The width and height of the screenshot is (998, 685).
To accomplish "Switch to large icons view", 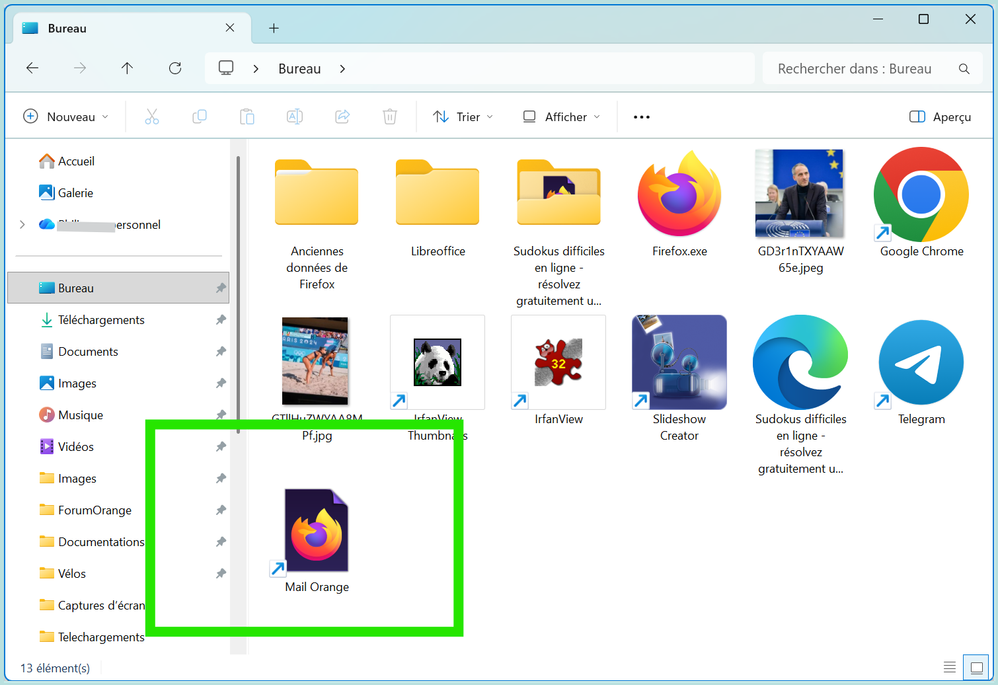I will [973, 667].
